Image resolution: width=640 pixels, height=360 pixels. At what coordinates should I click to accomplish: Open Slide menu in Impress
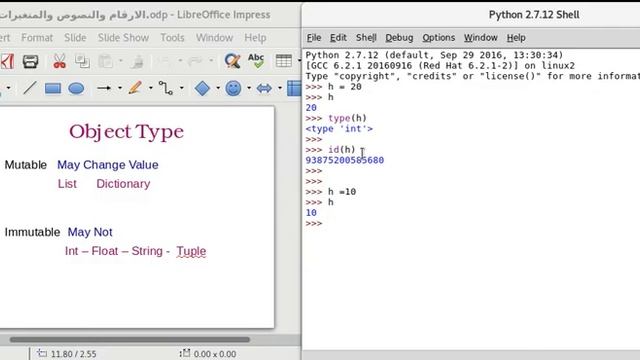(x=75, y=38)
